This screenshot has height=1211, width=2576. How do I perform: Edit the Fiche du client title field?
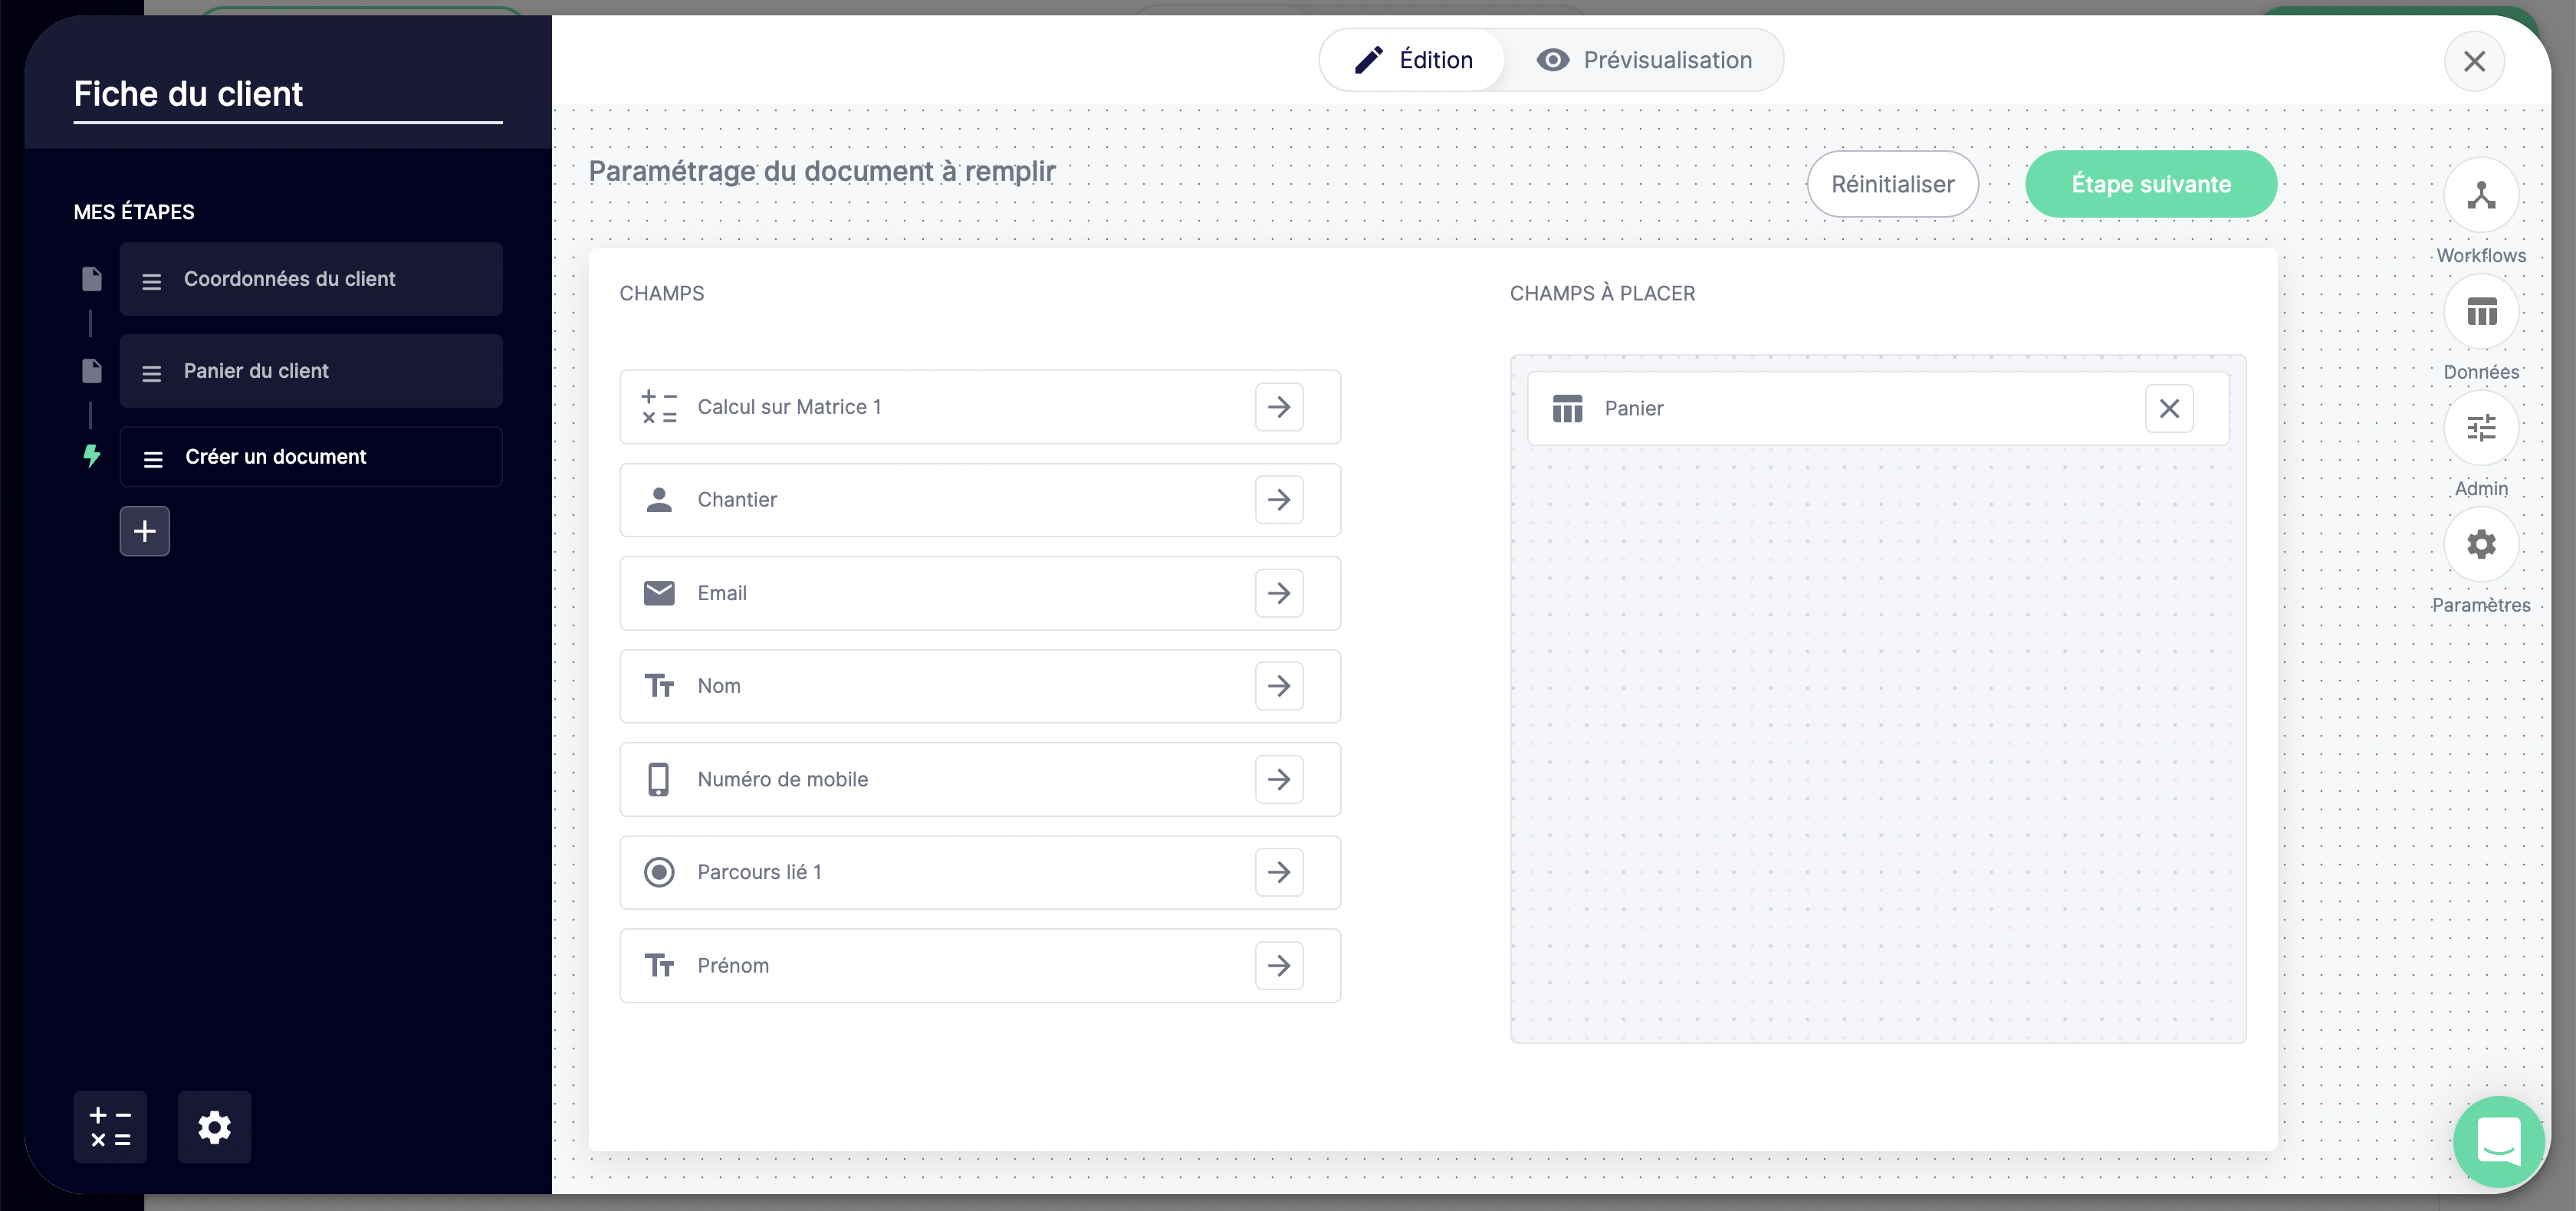click(x=288, y=95)
